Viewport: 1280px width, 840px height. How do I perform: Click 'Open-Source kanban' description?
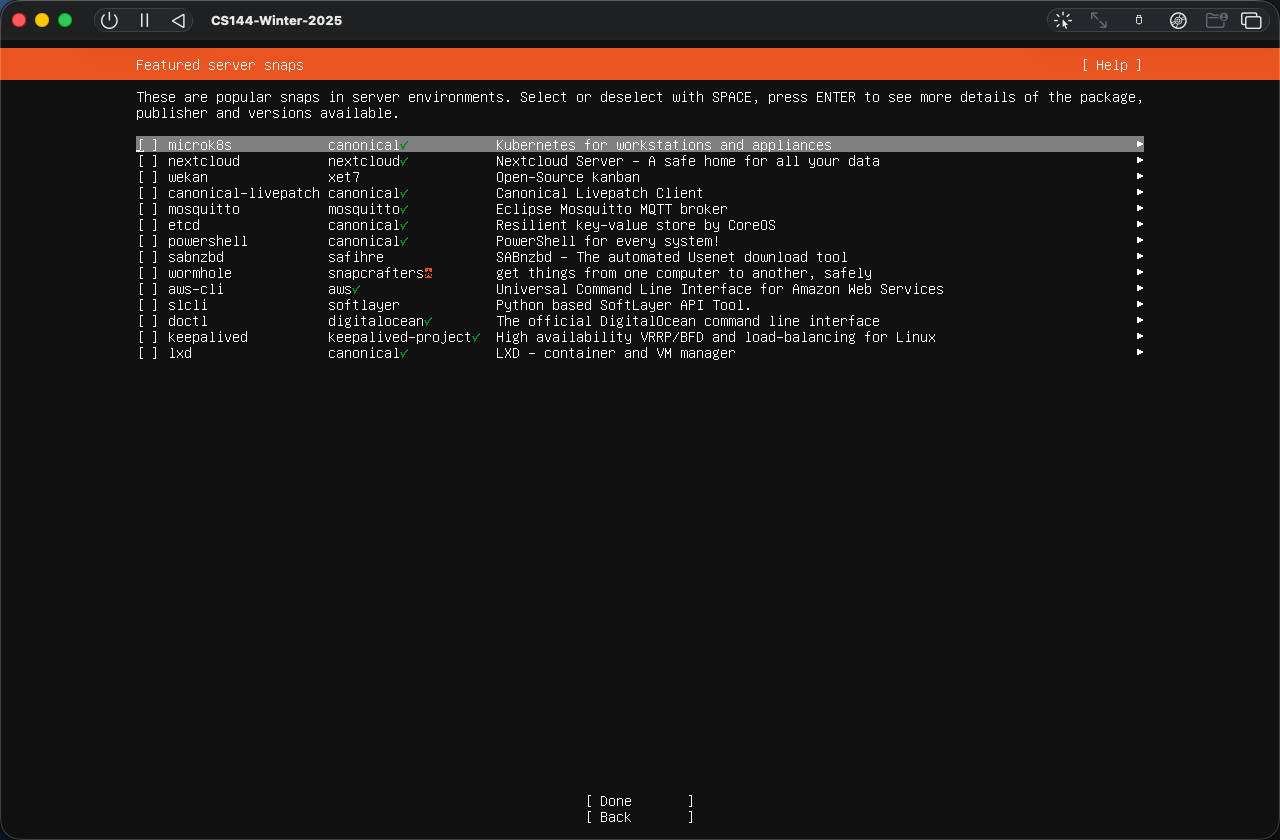pos(568,177)
